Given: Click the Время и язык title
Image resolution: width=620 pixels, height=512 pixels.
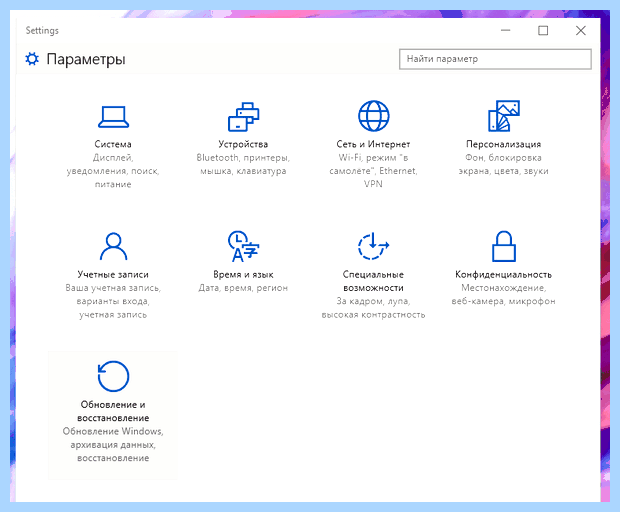Looking at the screenshot, I should [243, 274].
